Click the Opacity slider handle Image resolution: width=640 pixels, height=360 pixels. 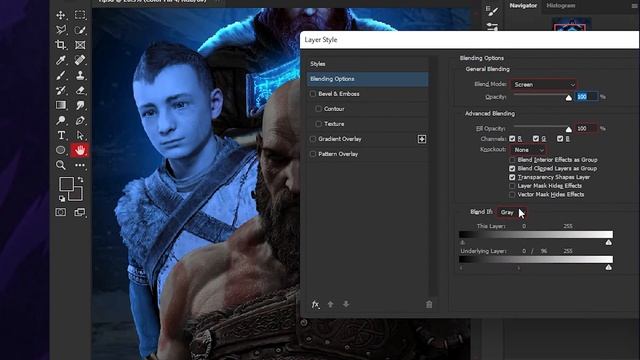coord(569,98)
